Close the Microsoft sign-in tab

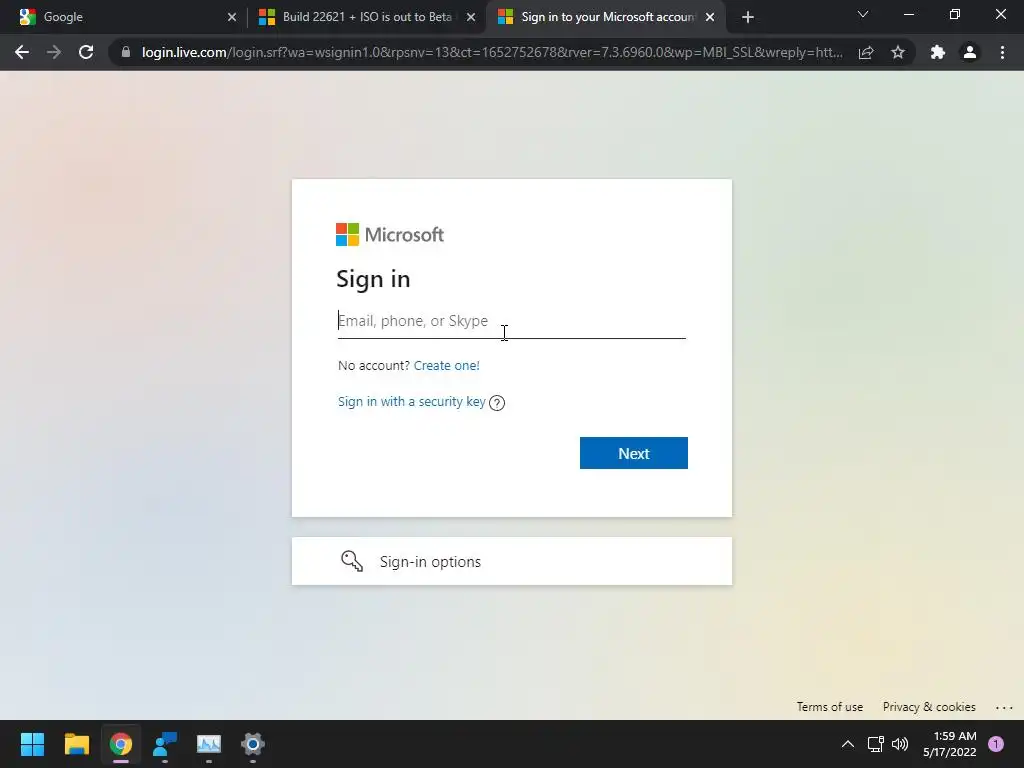click(710, 17)
